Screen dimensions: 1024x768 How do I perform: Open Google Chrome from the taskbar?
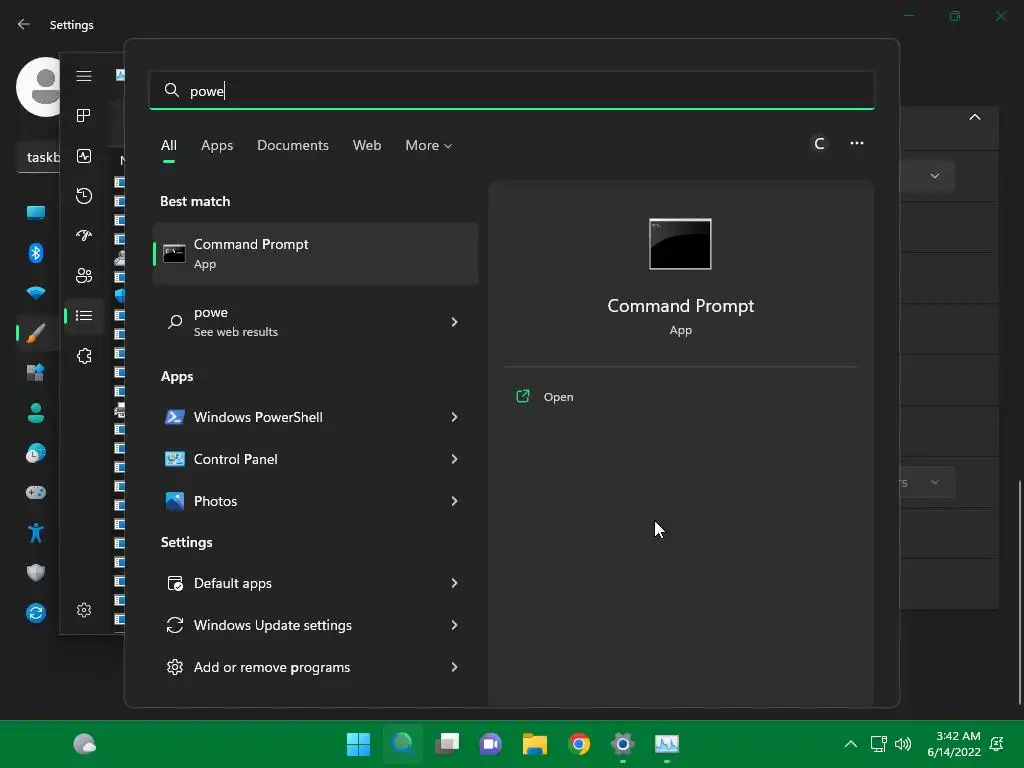579,744
